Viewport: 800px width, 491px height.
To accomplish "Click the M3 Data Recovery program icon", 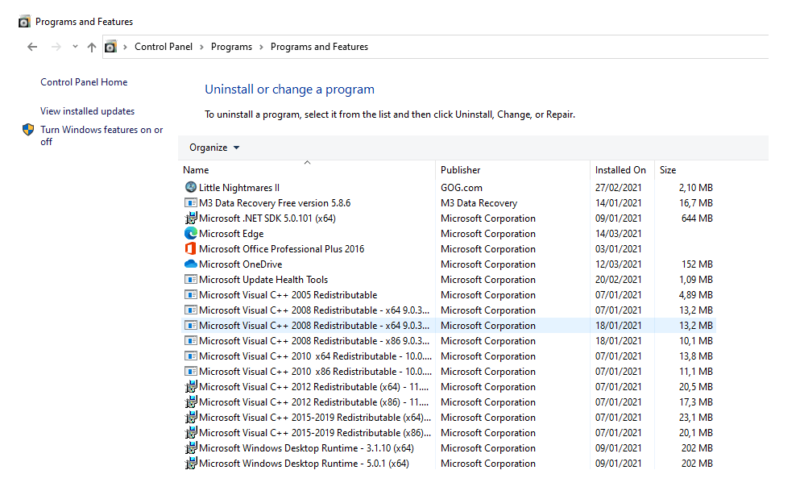I will coord(191,203).
